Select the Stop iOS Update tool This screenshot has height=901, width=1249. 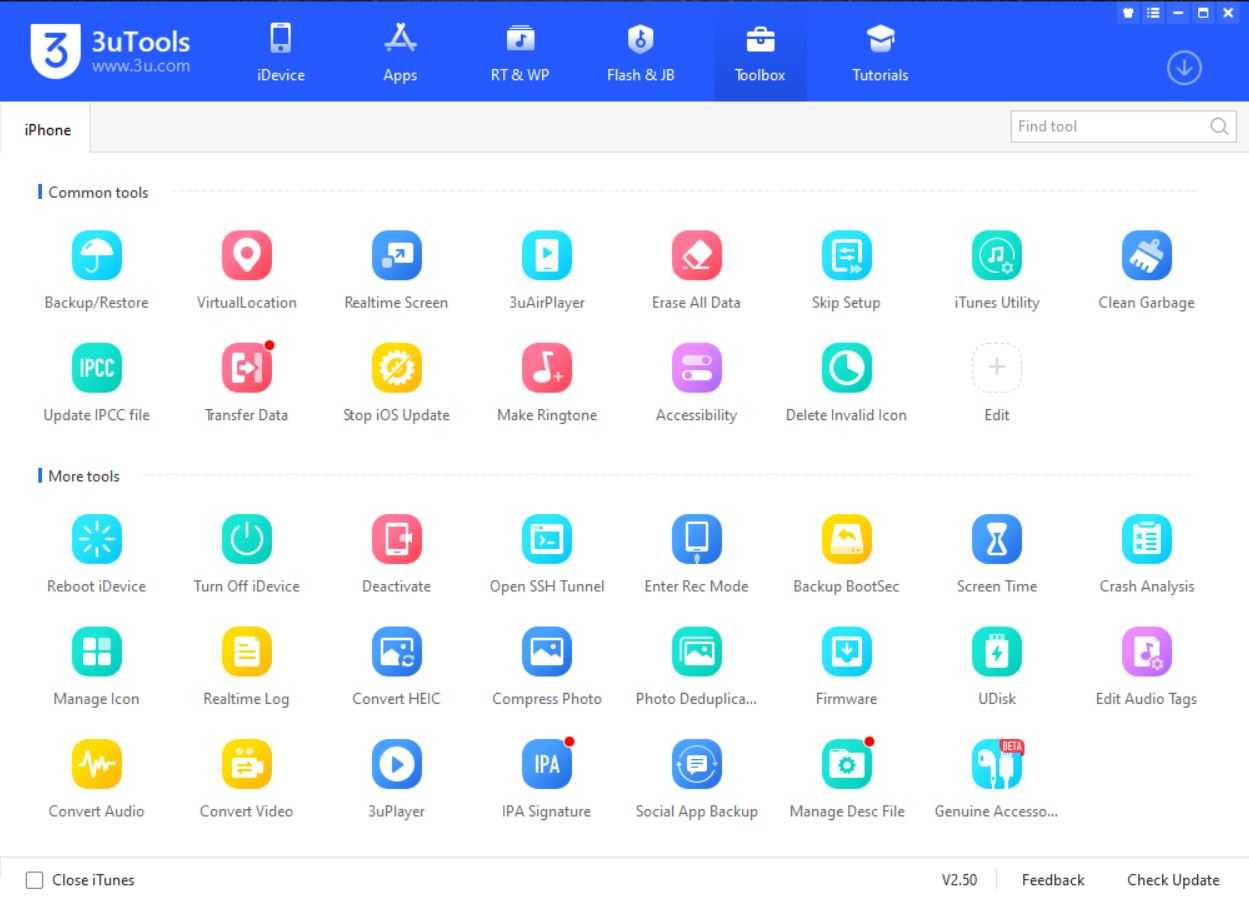pyautogui.click(x=396, y=369)
